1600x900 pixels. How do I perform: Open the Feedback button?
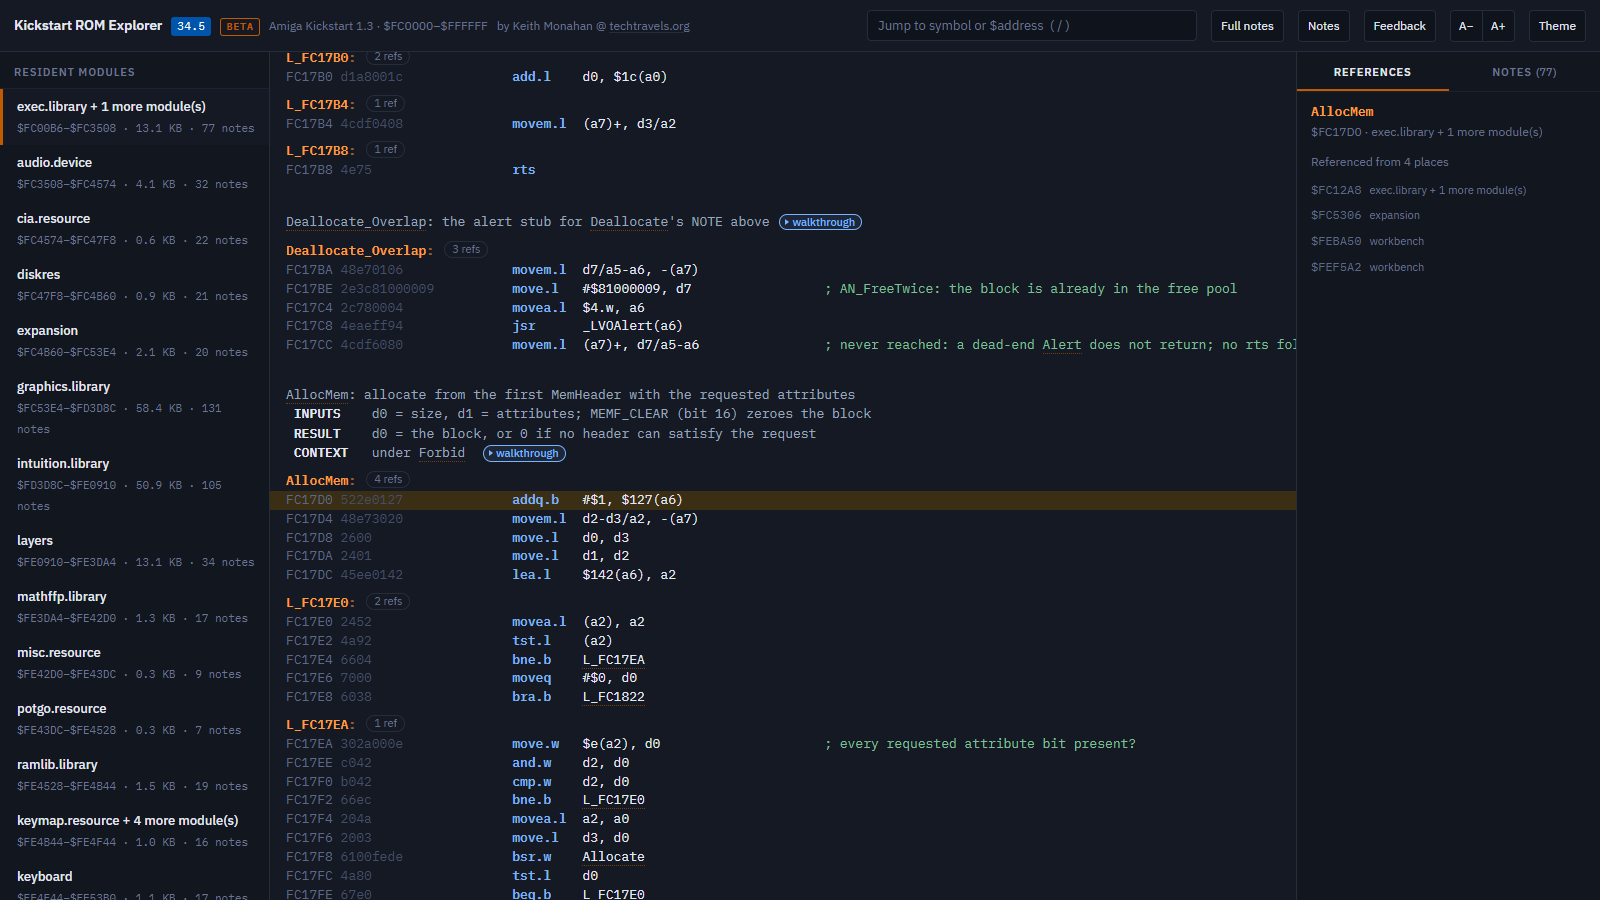(1399, 26)
